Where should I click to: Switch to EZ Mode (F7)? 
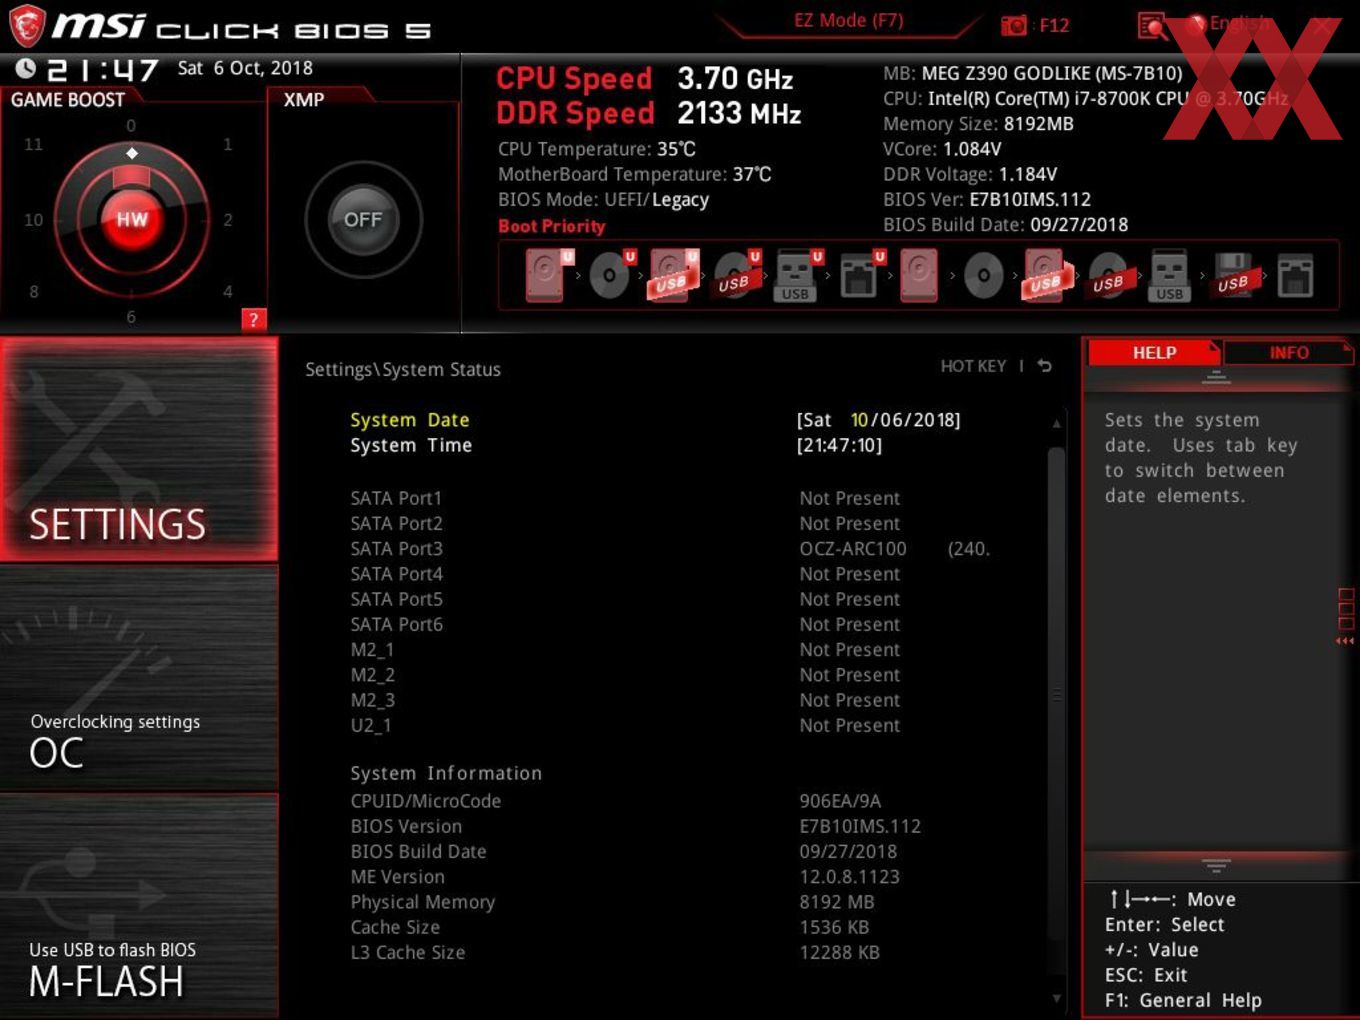(x=848, y=20)
